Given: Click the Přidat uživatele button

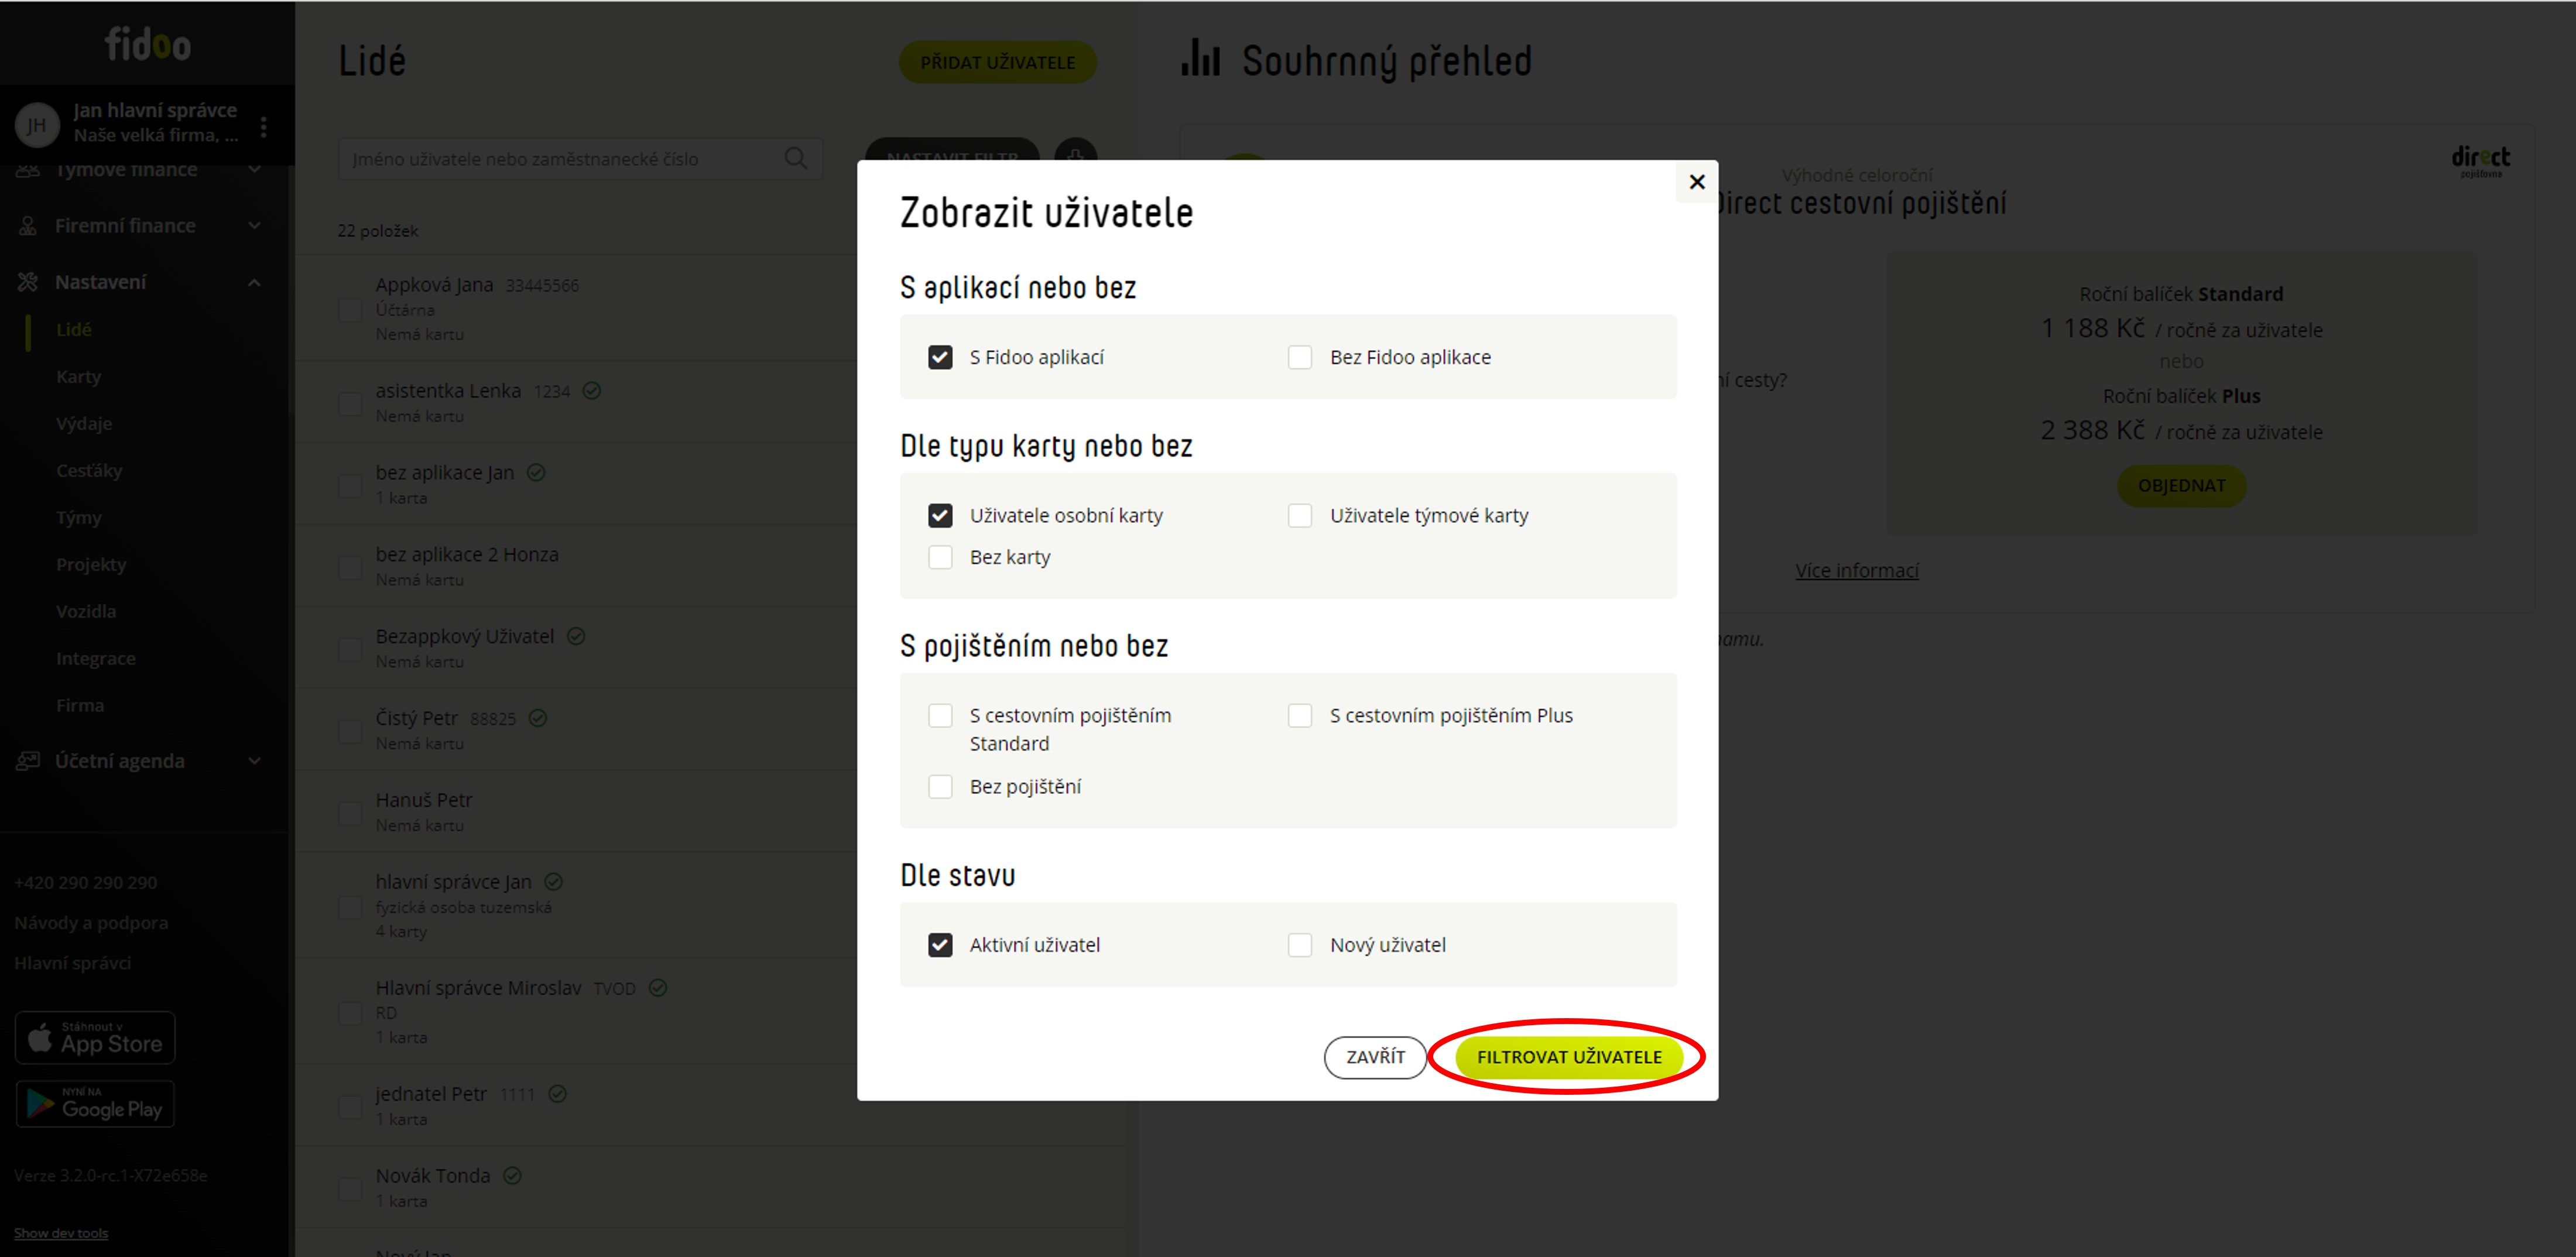Looking at the screenshot, I should tap(997, 62).
